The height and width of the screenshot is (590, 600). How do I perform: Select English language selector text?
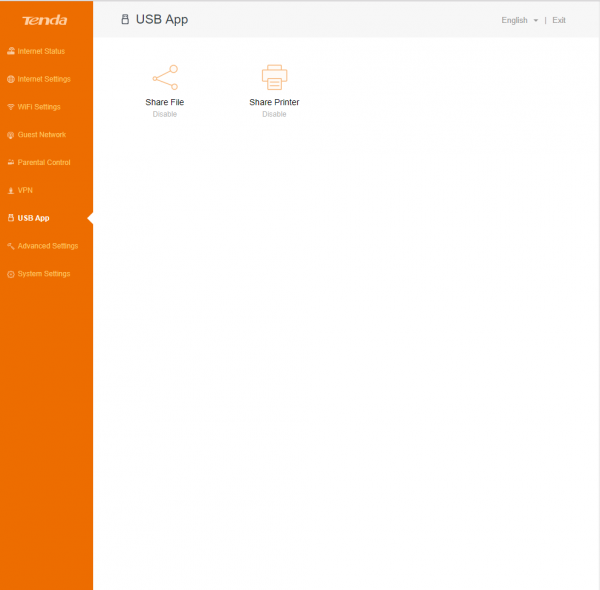(514, 20)
